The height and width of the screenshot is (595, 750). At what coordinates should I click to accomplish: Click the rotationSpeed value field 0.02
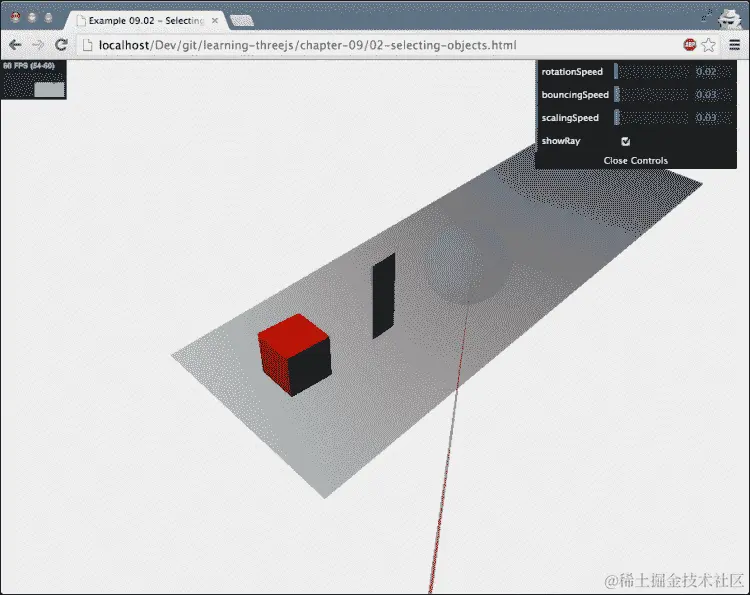713,72
